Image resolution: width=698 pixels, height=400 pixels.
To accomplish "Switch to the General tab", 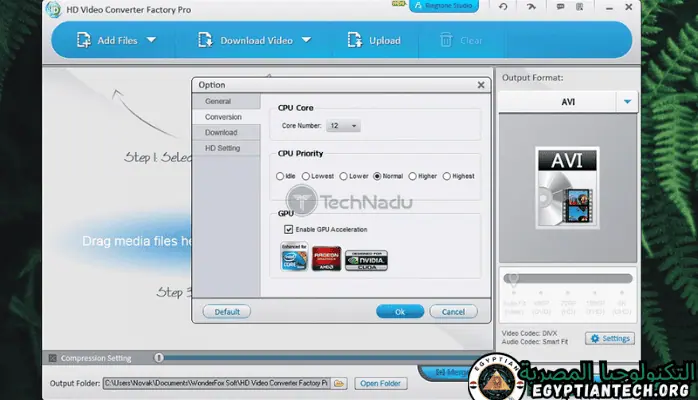I will (x=226, y=101).
